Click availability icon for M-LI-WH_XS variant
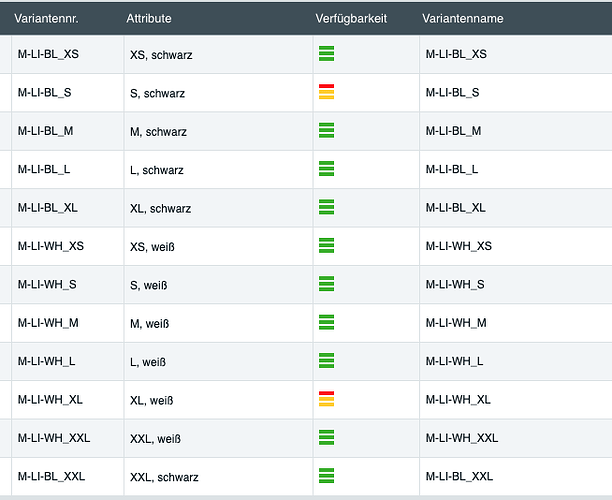This screenshot has width=612, height=500. point(326,245)
